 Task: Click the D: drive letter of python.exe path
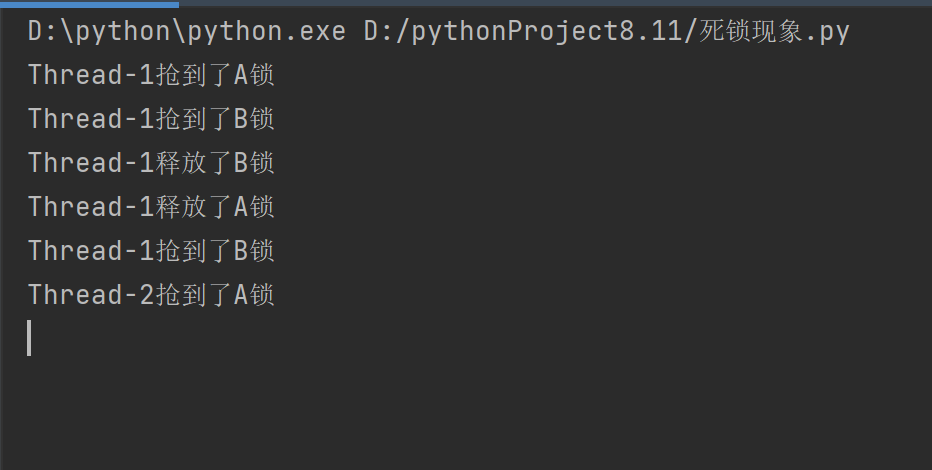coord(40,32)
